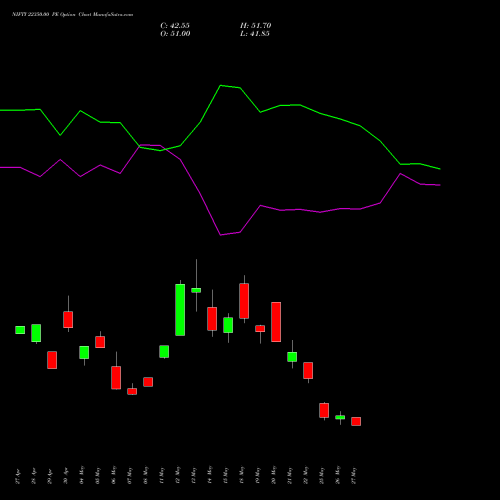Click the "22 May" date axis label
Viewport: 500px width, 500px height.
tap(306, 475)
